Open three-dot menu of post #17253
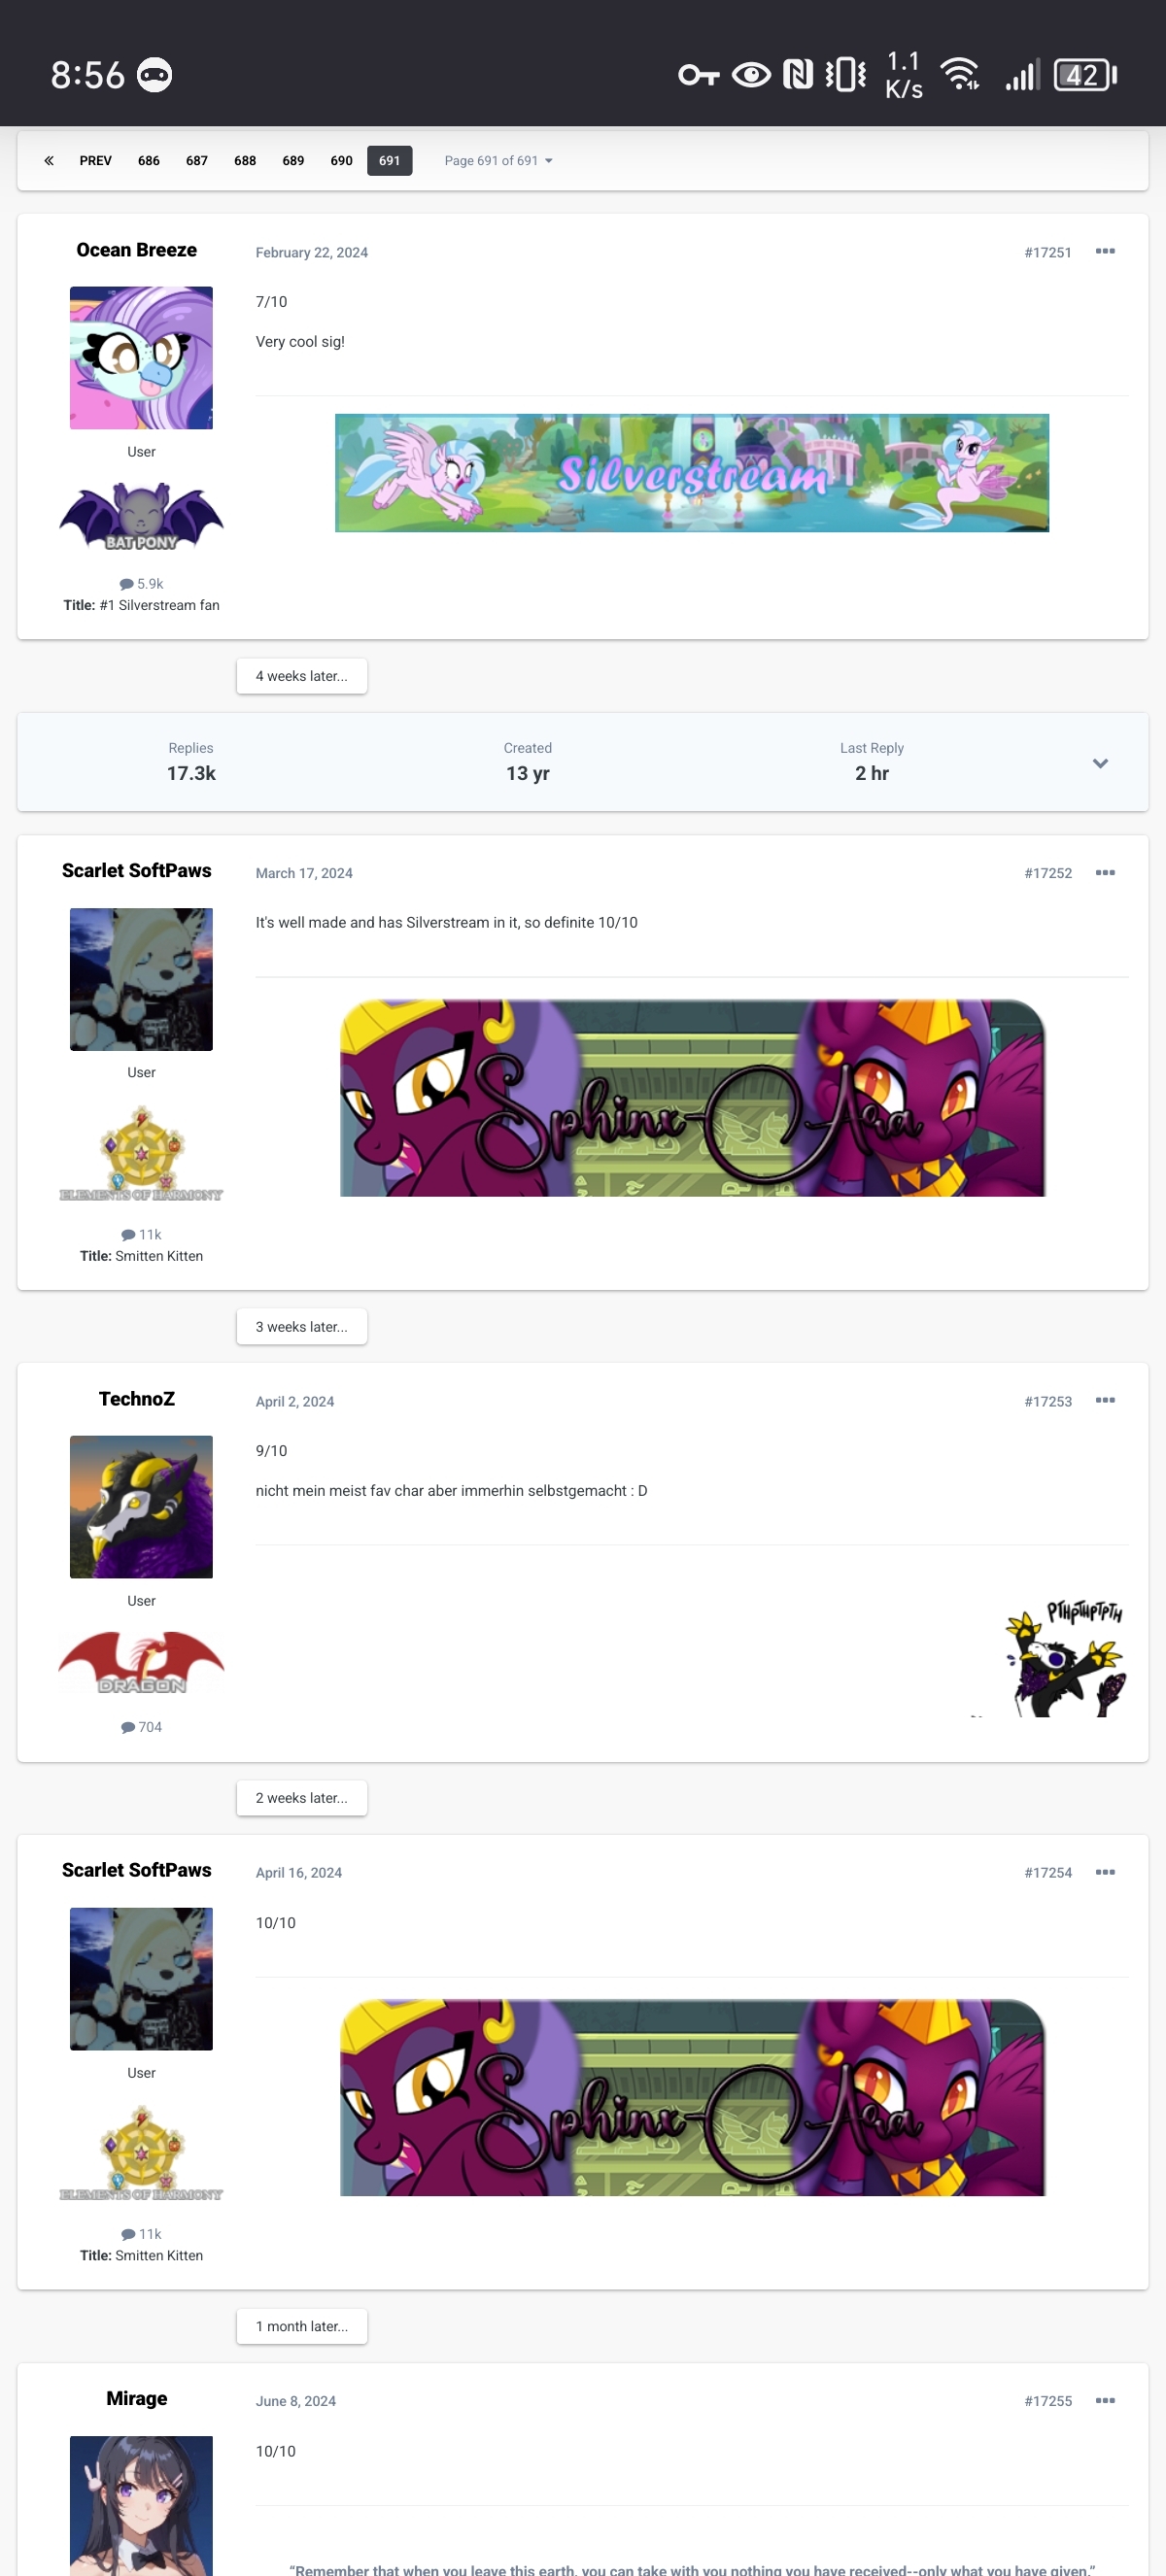 click(1104, 1401)
